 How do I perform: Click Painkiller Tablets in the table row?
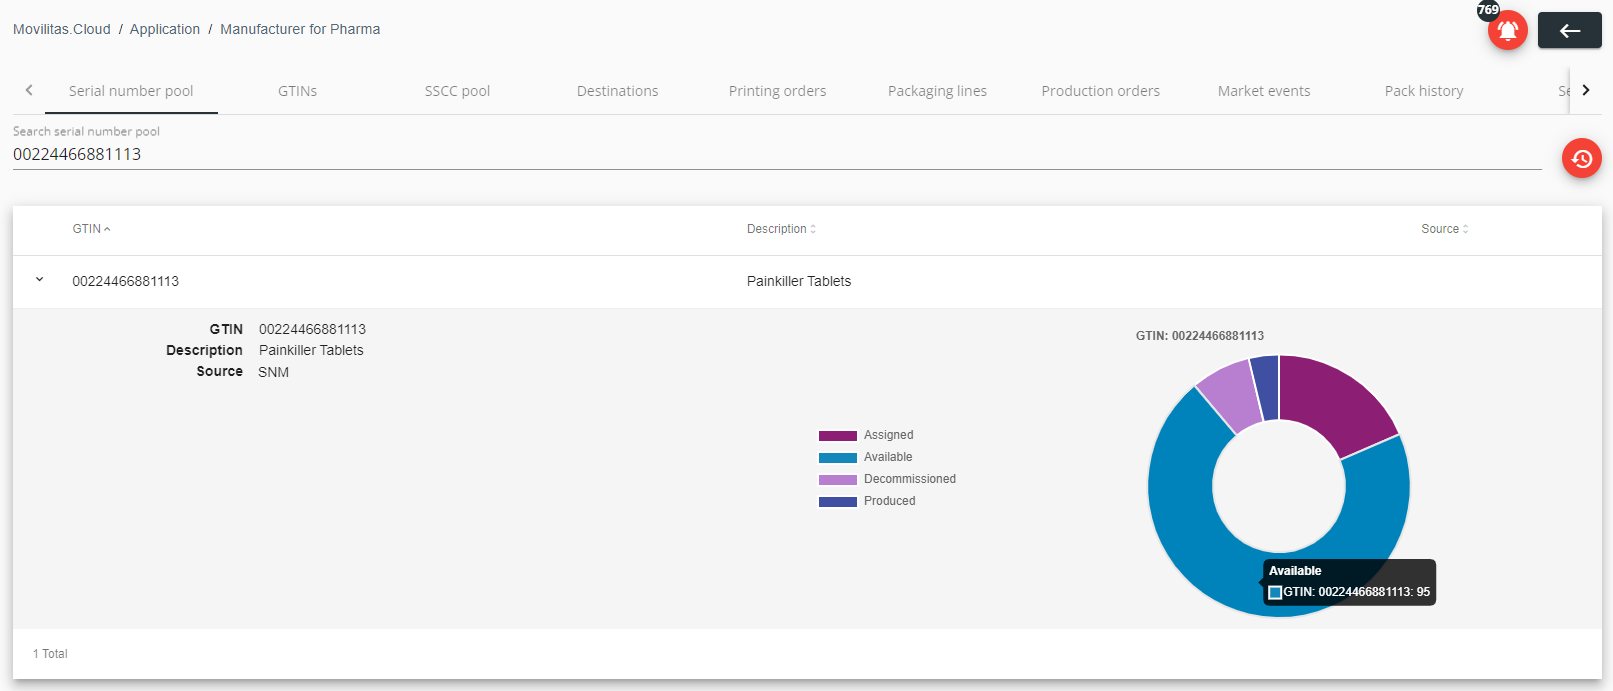pyautogui.click(x=799, y=281)
